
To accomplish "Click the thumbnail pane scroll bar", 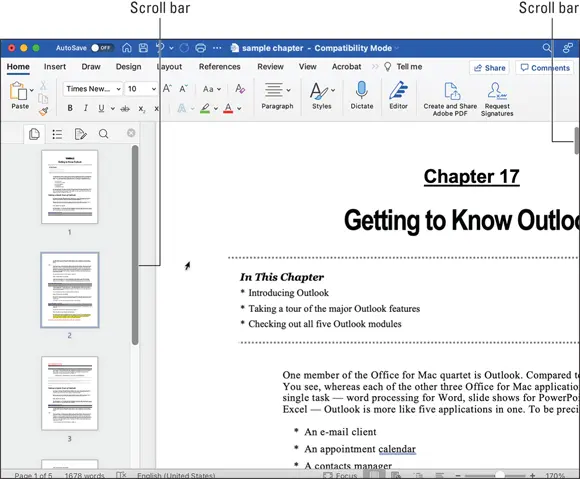I will (x=135, y=245).
